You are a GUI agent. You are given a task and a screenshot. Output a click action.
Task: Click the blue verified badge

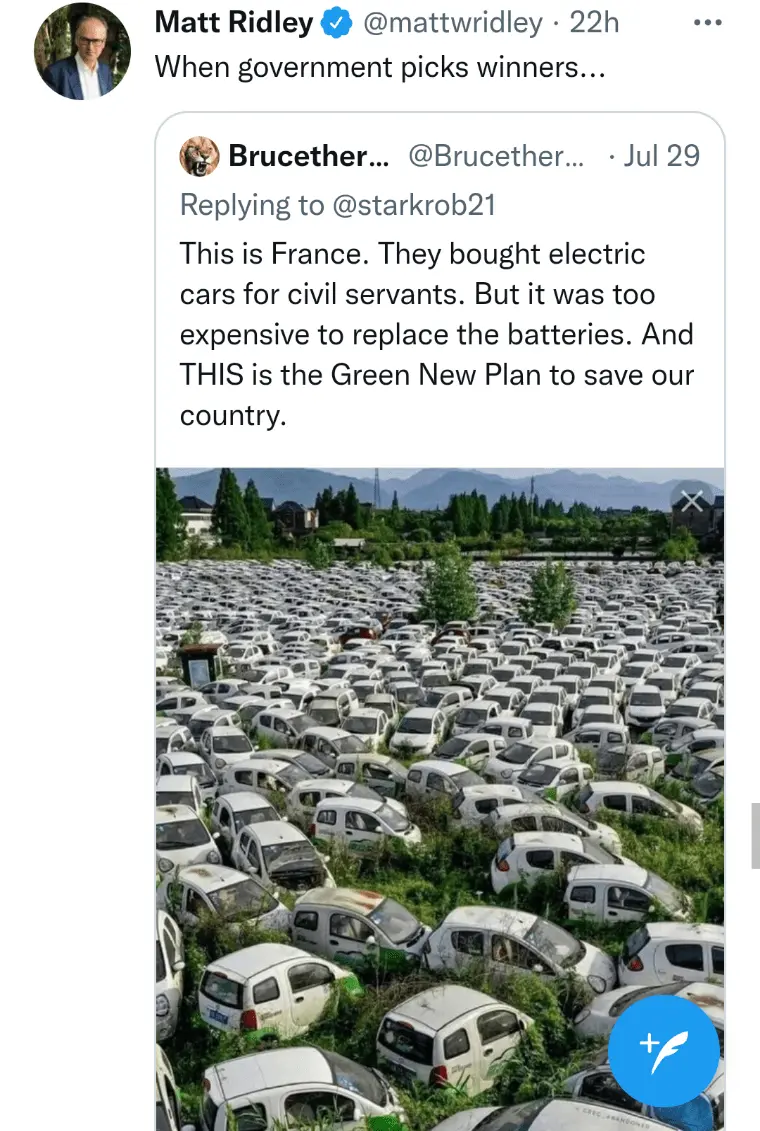click(x=336, y=25)
